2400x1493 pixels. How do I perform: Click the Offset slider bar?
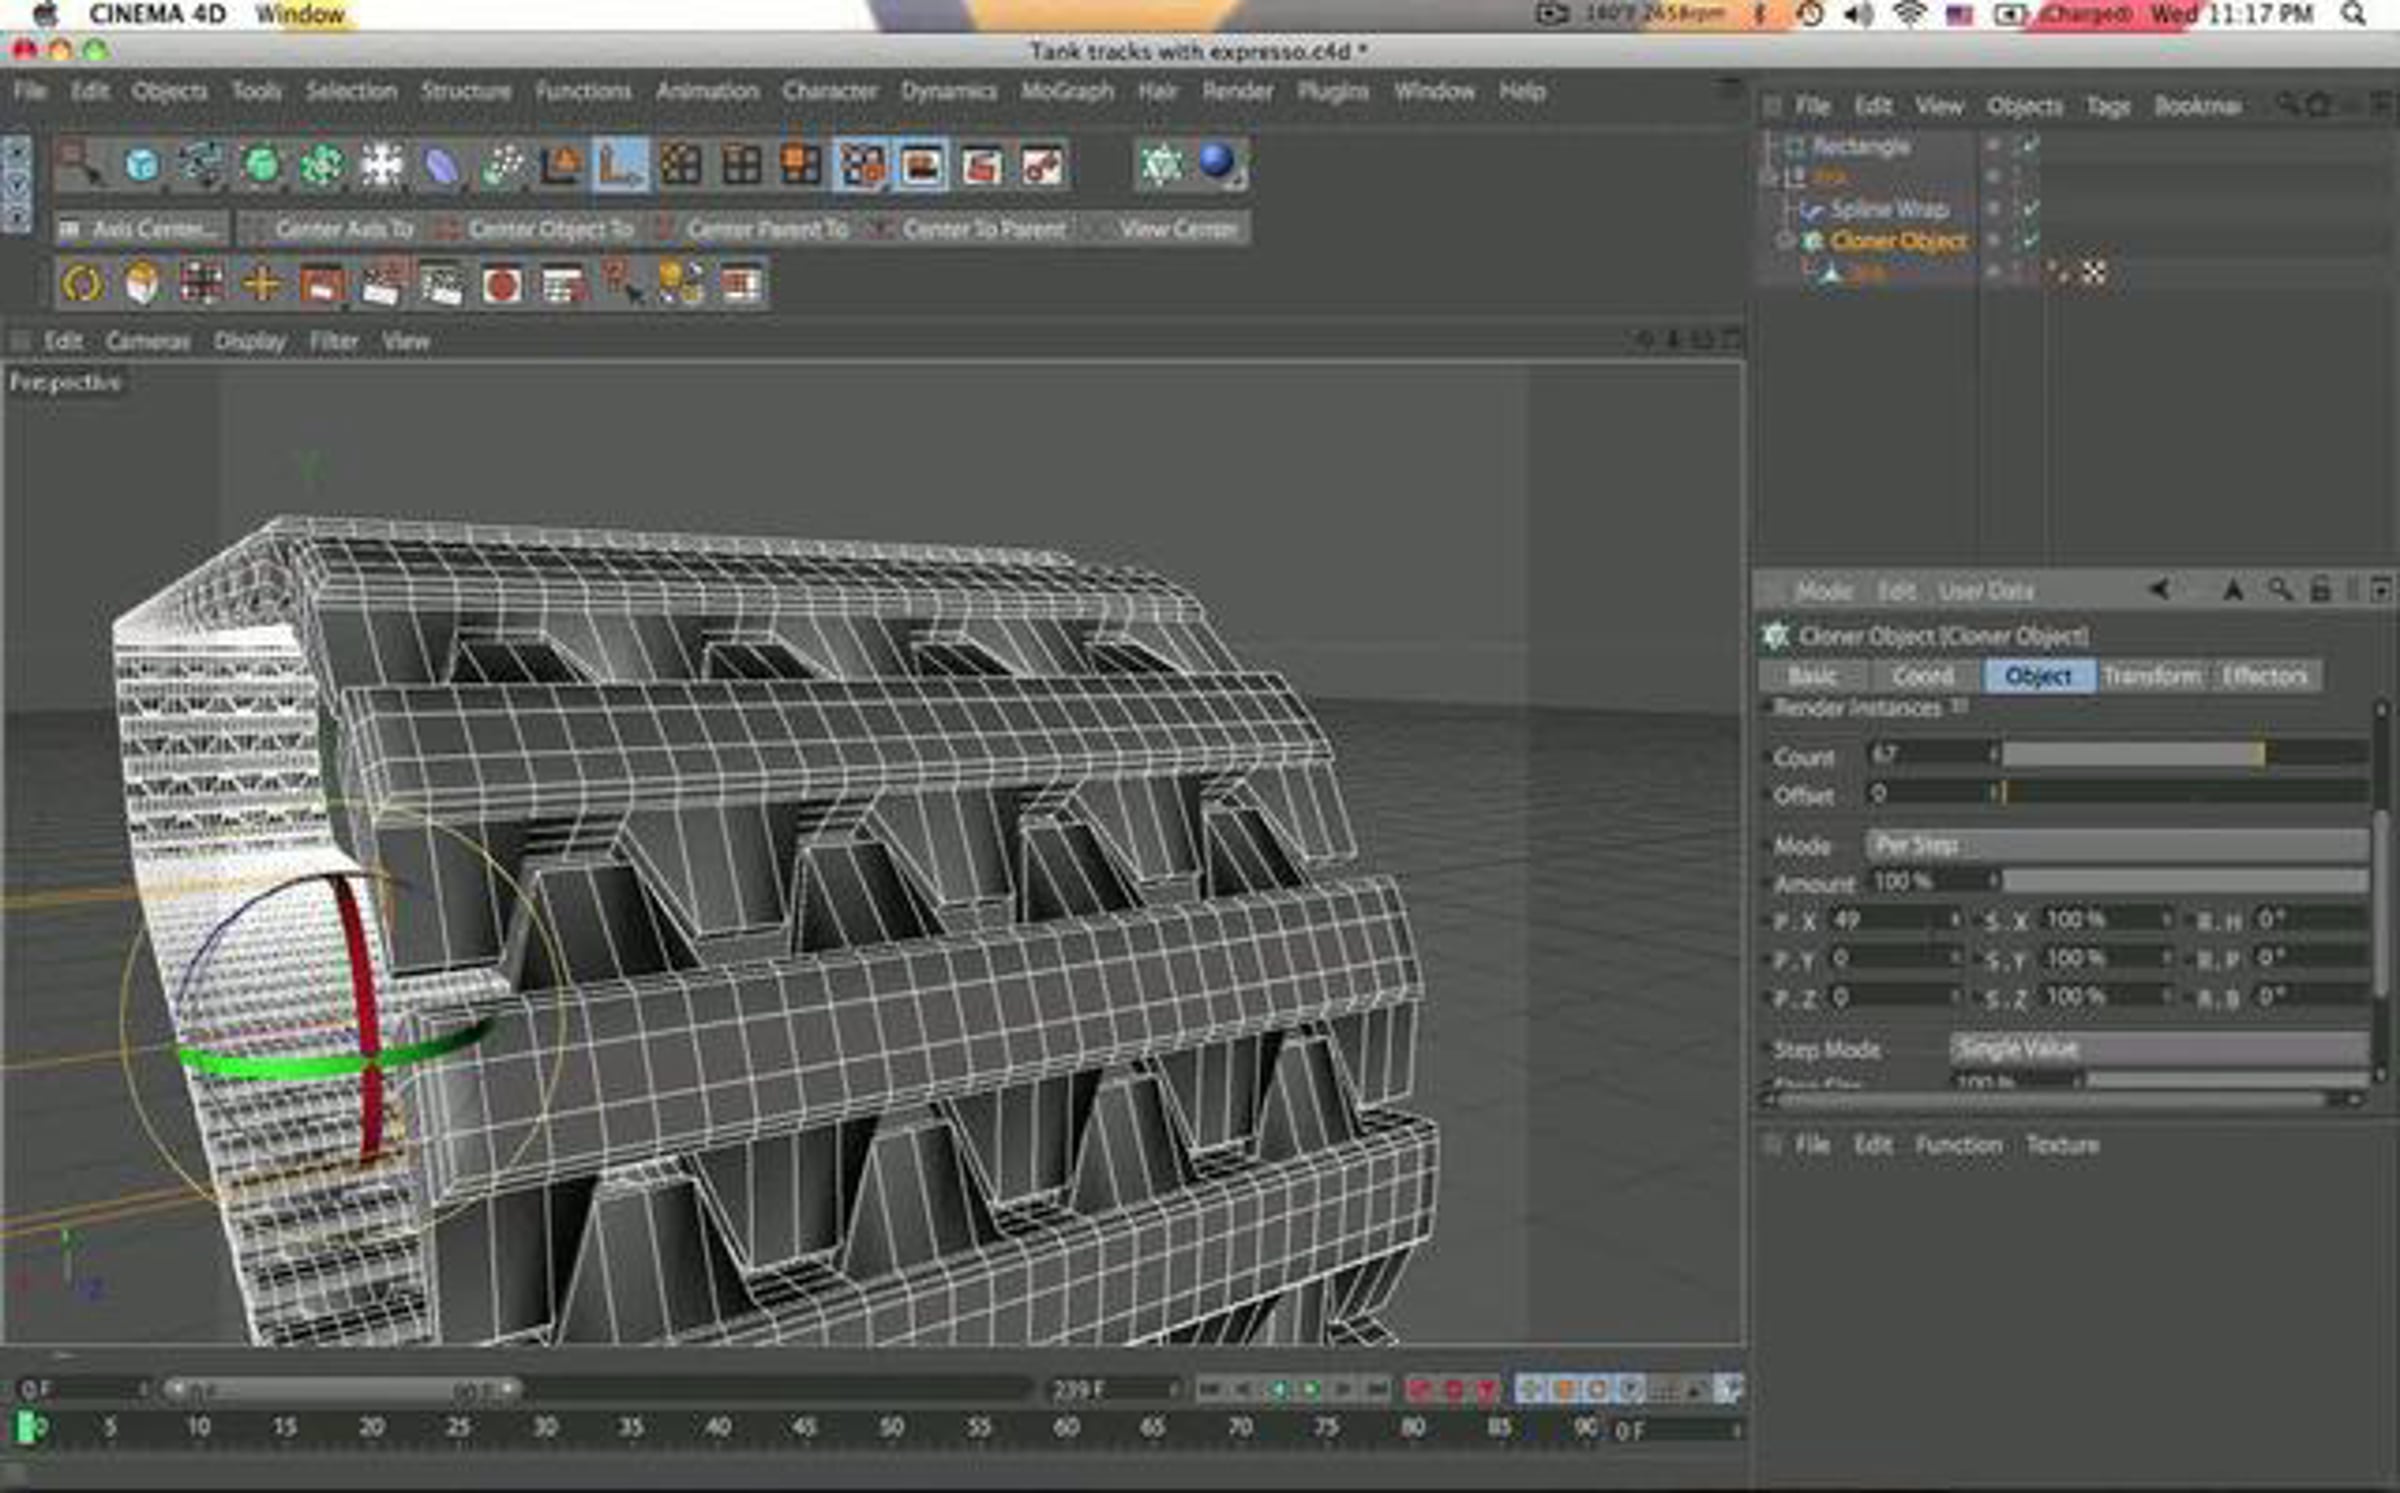coord(2184,793)
